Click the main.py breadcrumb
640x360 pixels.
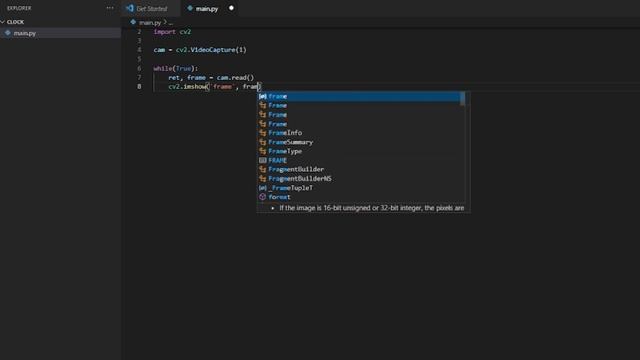pos(150,23)
